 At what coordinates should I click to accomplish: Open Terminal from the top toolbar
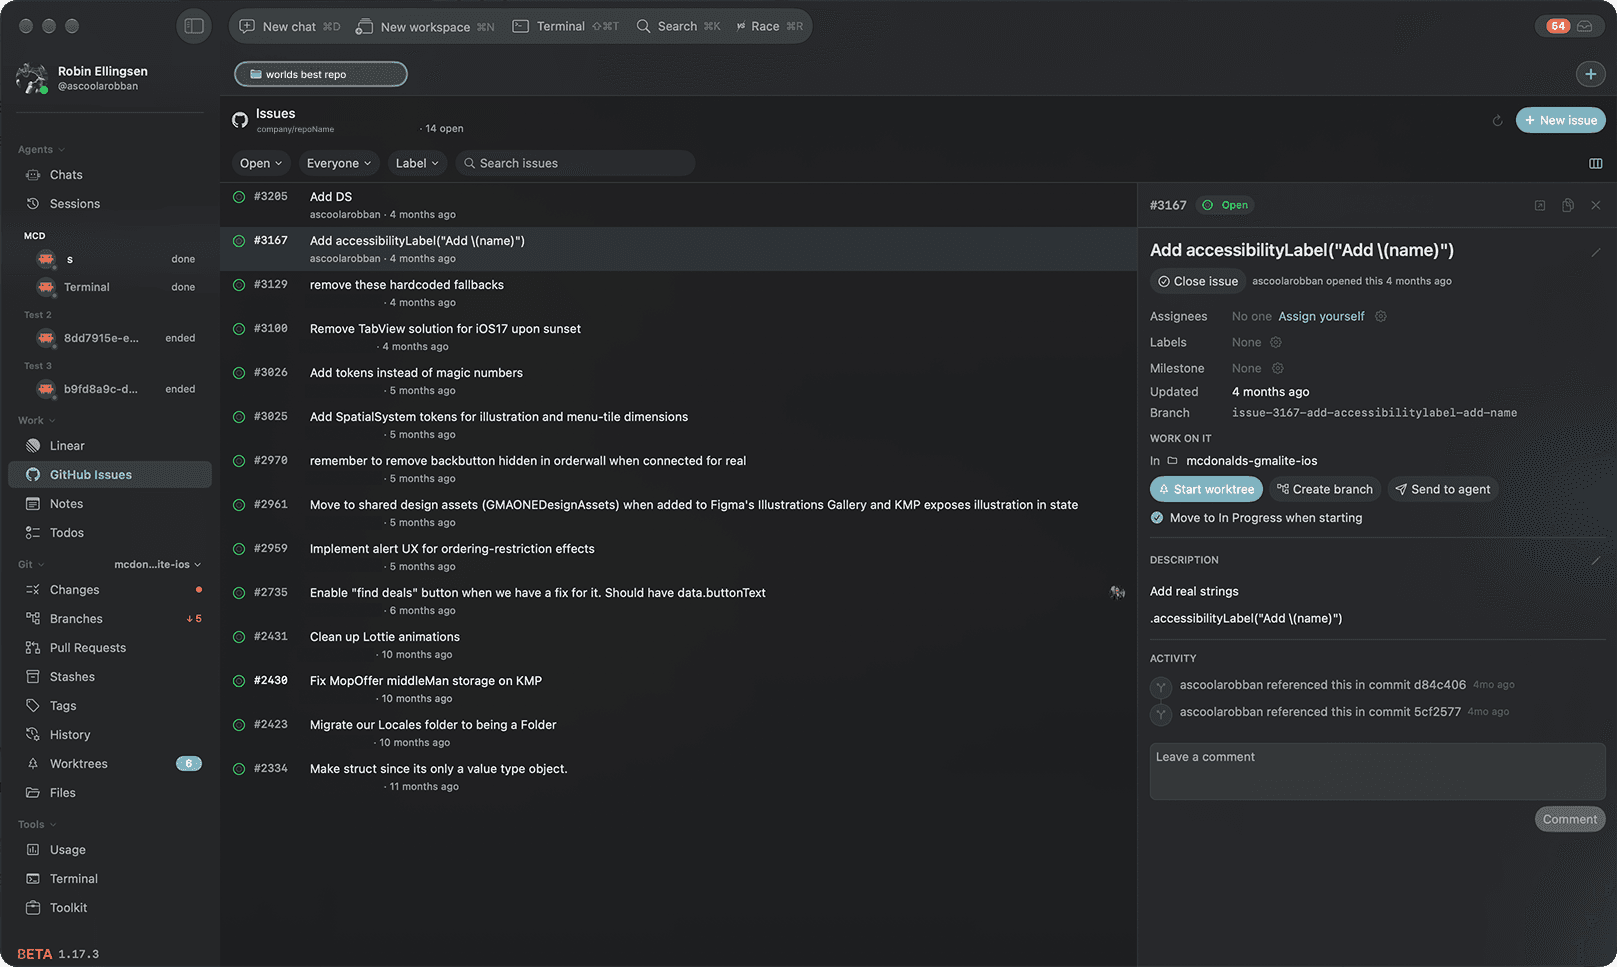[x=565, y=27]
